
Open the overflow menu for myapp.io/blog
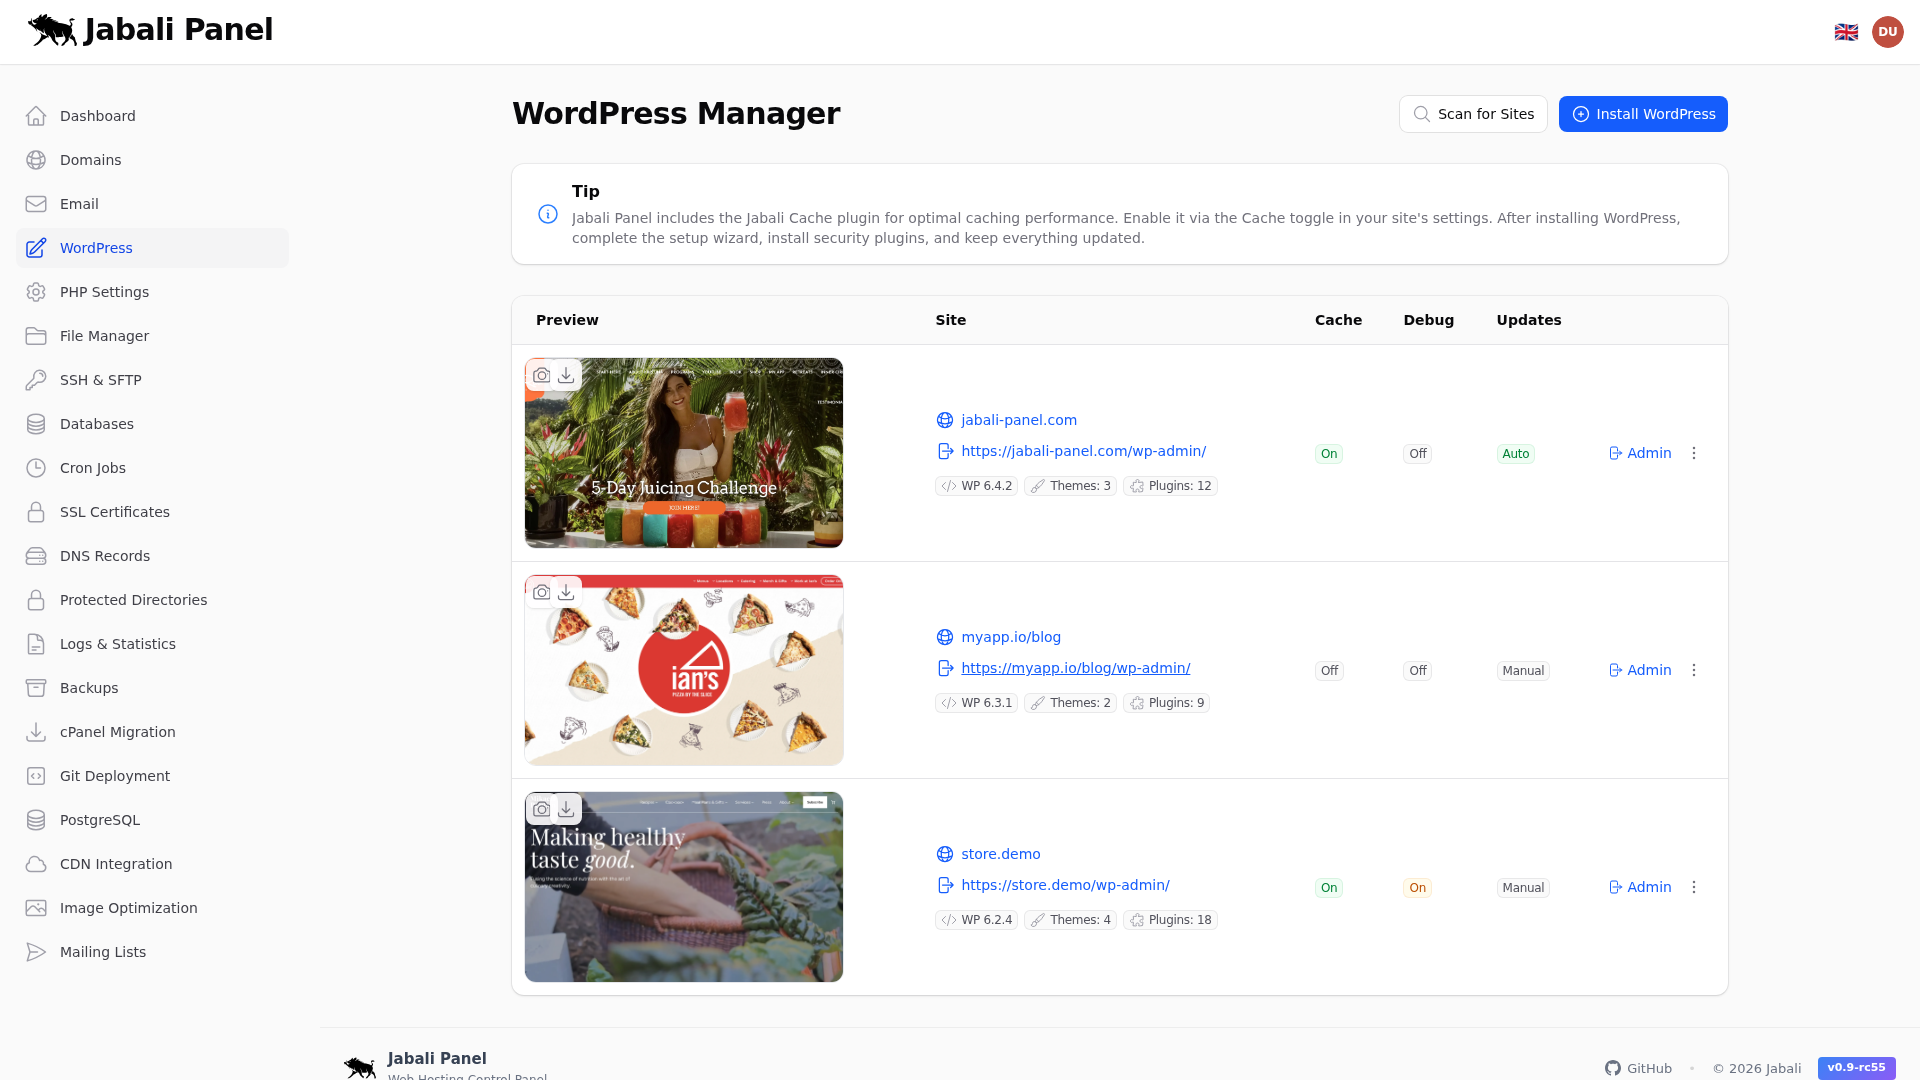(x=1694, y=670)
